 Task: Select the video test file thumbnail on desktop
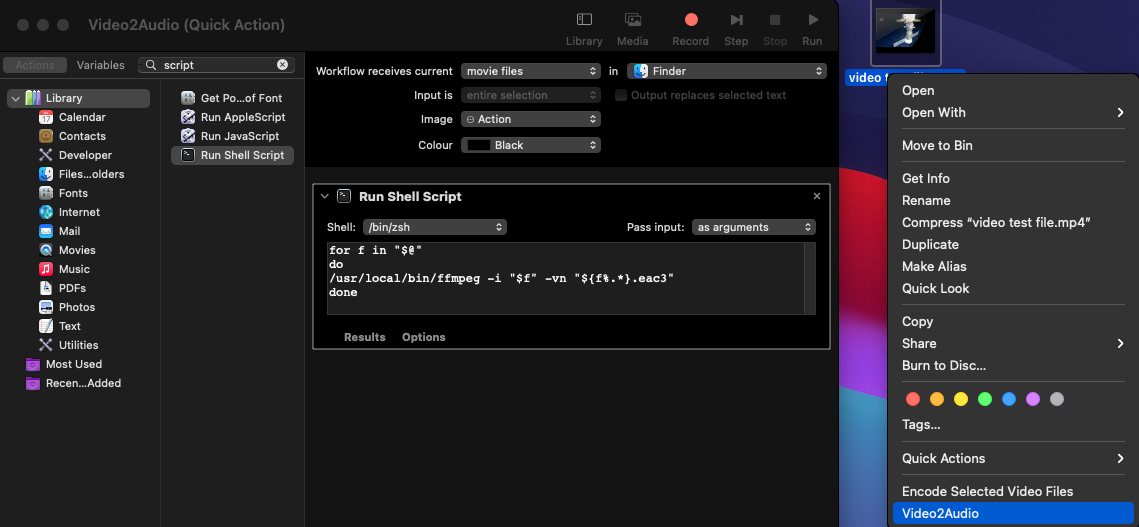point(904,31)
